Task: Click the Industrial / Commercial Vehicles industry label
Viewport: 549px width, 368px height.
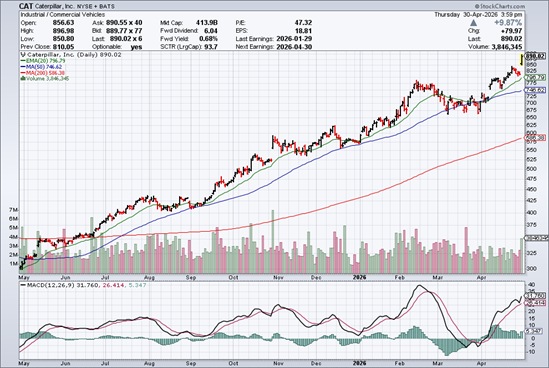Action: coord(62,15)
